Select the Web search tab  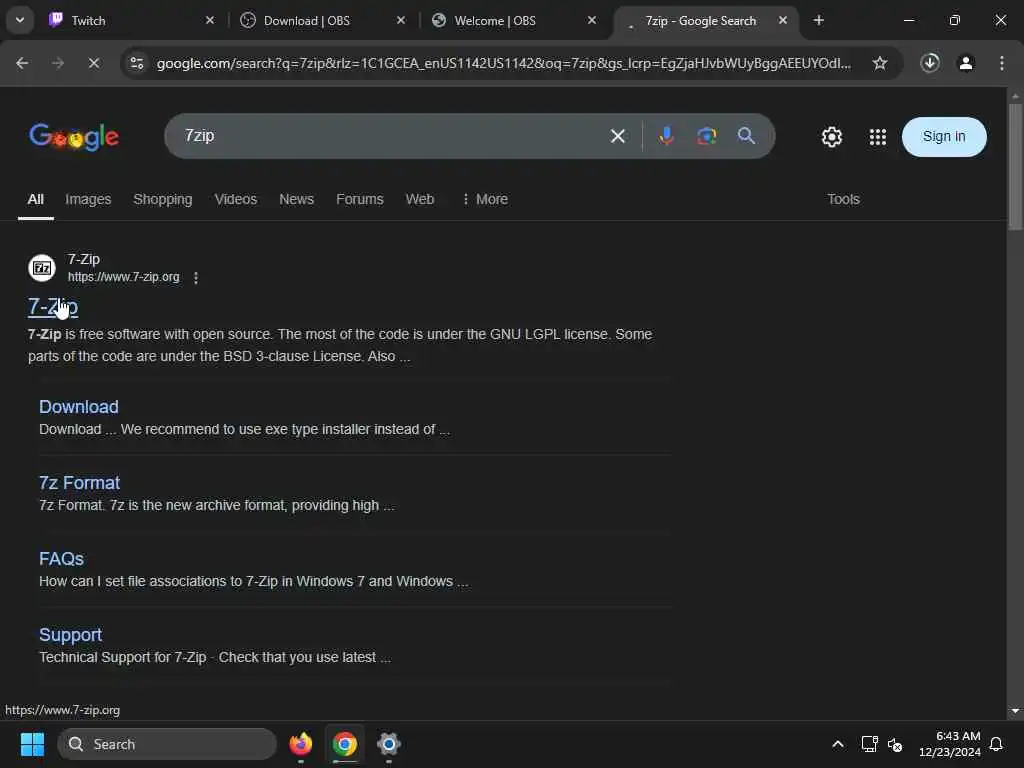[420, 199]
